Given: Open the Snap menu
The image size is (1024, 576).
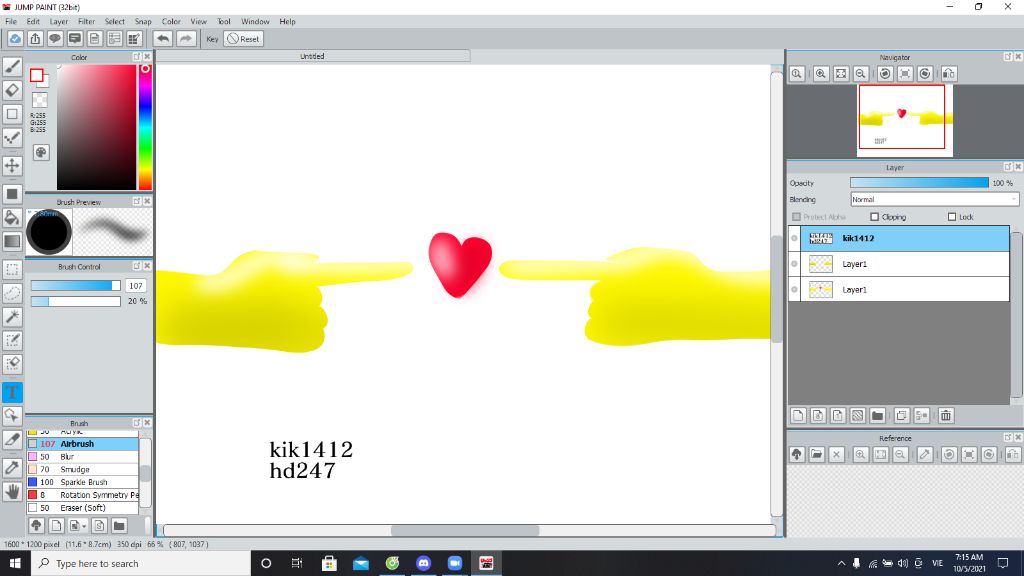Looking at the screenshot, I should coord(143,22).
